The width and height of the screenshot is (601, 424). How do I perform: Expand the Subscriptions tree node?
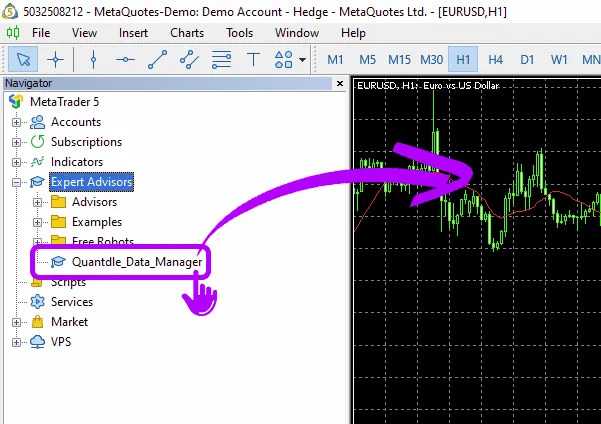coord(16,142)
